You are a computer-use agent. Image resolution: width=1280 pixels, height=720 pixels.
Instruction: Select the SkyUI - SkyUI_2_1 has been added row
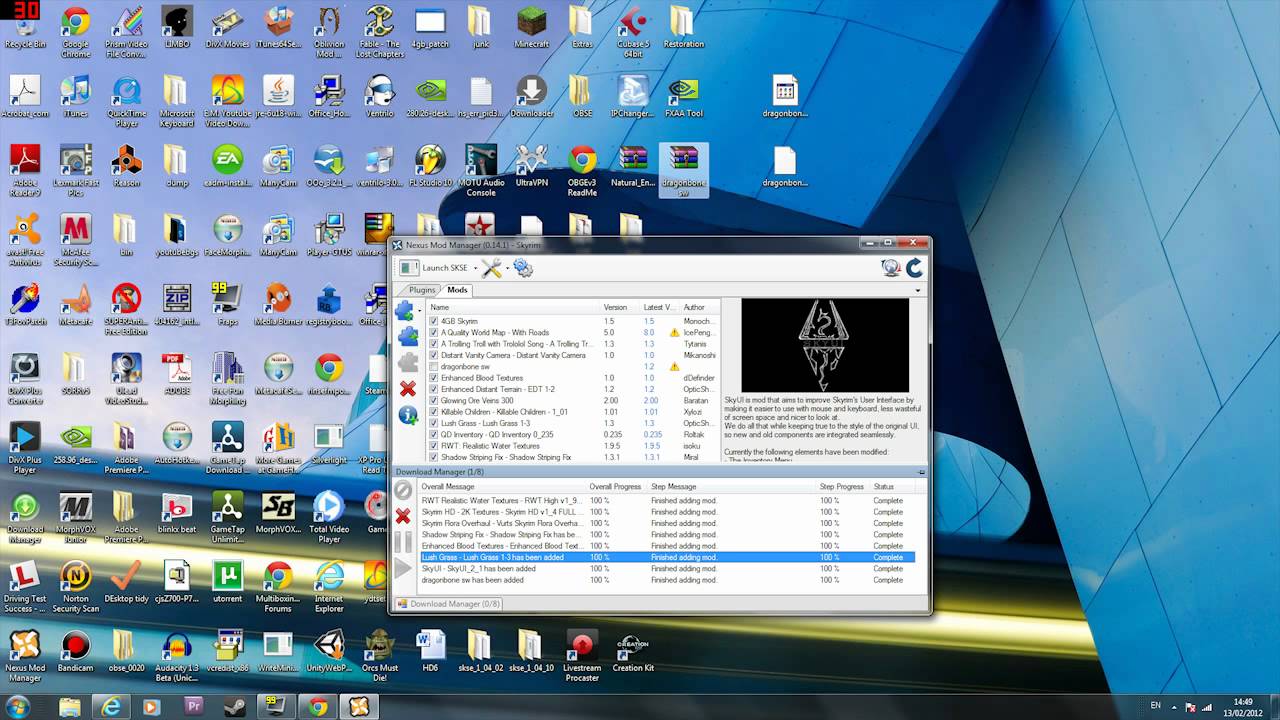[x=667, y=568]
